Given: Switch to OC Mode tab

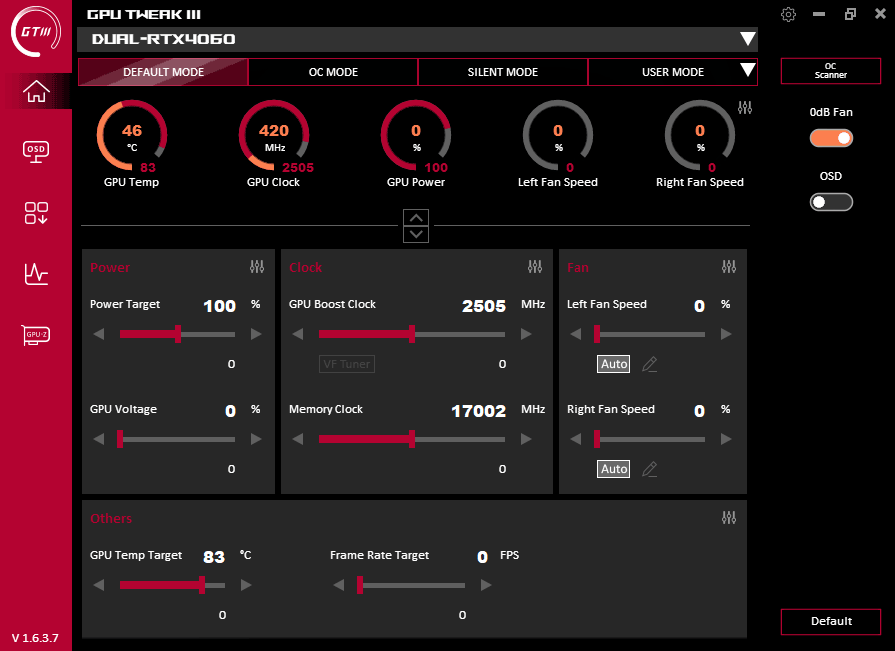Looking at the screenshot, I should (333, 72).
